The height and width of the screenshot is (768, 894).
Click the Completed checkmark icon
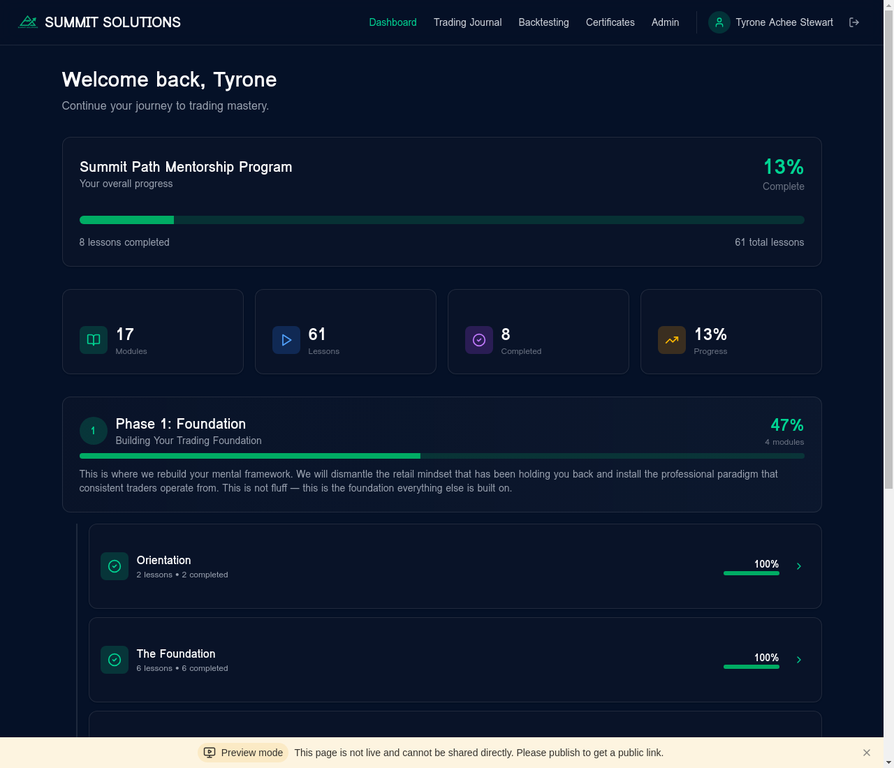pos(479,340)
